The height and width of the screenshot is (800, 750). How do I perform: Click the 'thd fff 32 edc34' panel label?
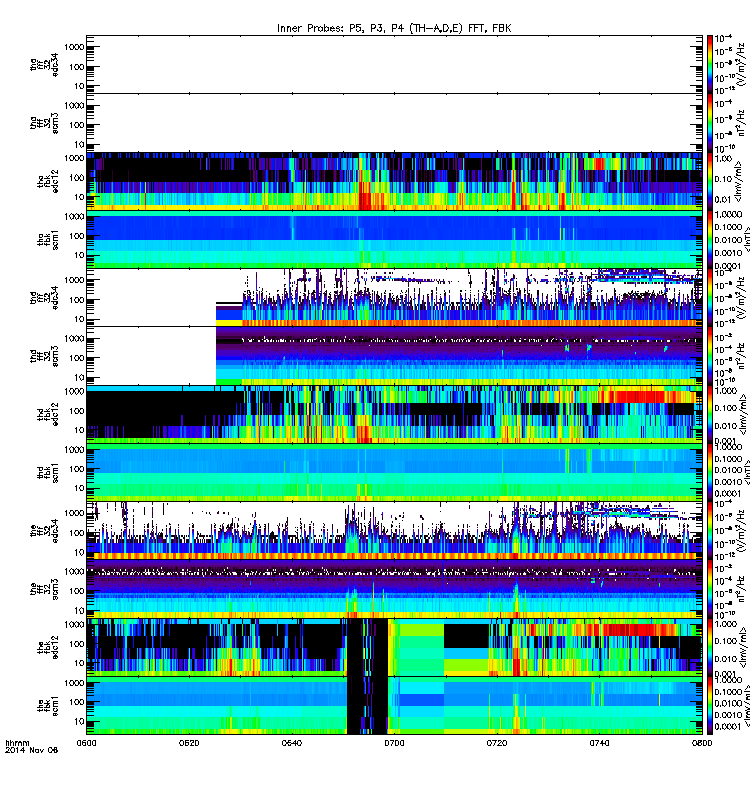pyautogui.click(x=44, y=297)
